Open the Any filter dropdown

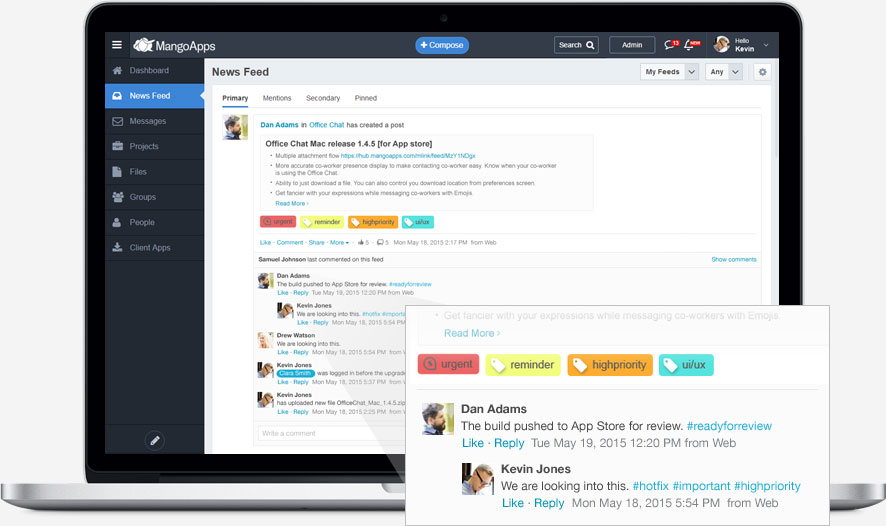pos(724,72)
